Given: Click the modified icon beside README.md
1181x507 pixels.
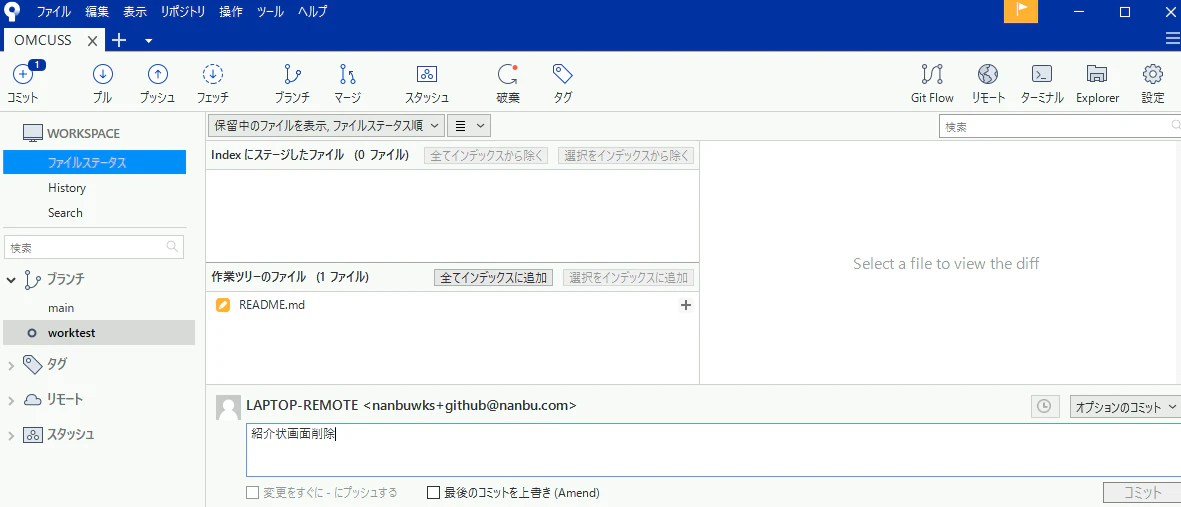Looking at the screenshot, I should [x=222, y=305].
